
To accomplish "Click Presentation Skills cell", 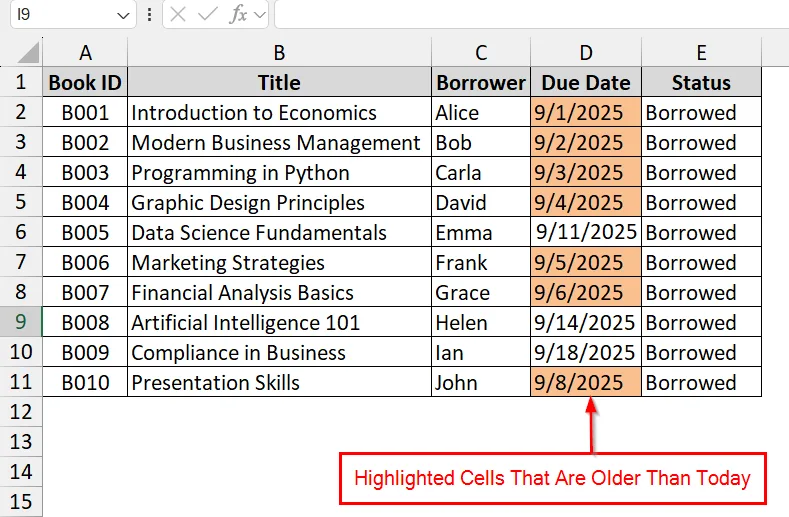I will (279, 382).
